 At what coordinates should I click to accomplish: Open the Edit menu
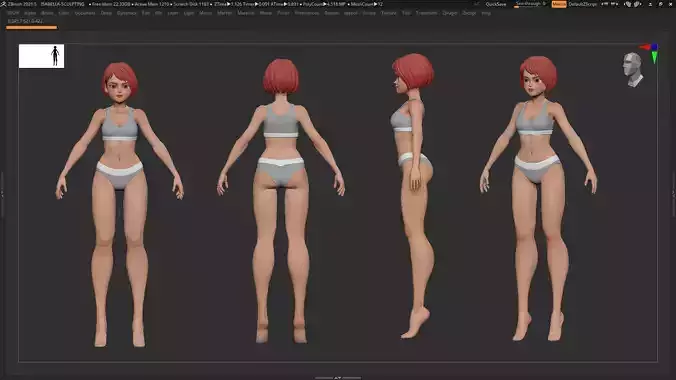[x=146, y=13]
